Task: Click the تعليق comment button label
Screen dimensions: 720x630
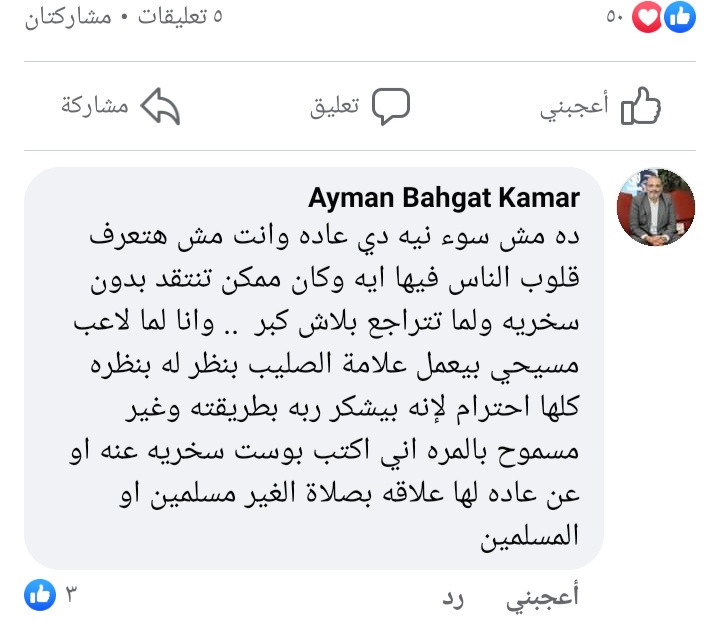Action: 334,107
